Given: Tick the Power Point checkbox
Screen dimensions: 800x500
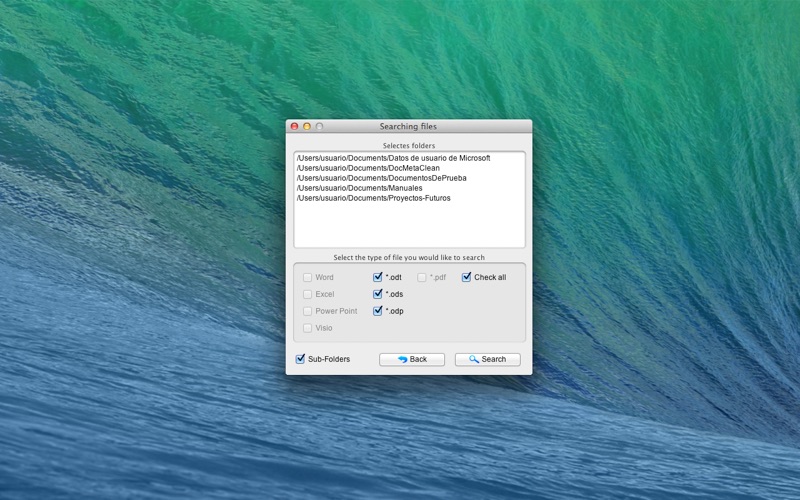Looking at the screenshot, I should [307, 311].
